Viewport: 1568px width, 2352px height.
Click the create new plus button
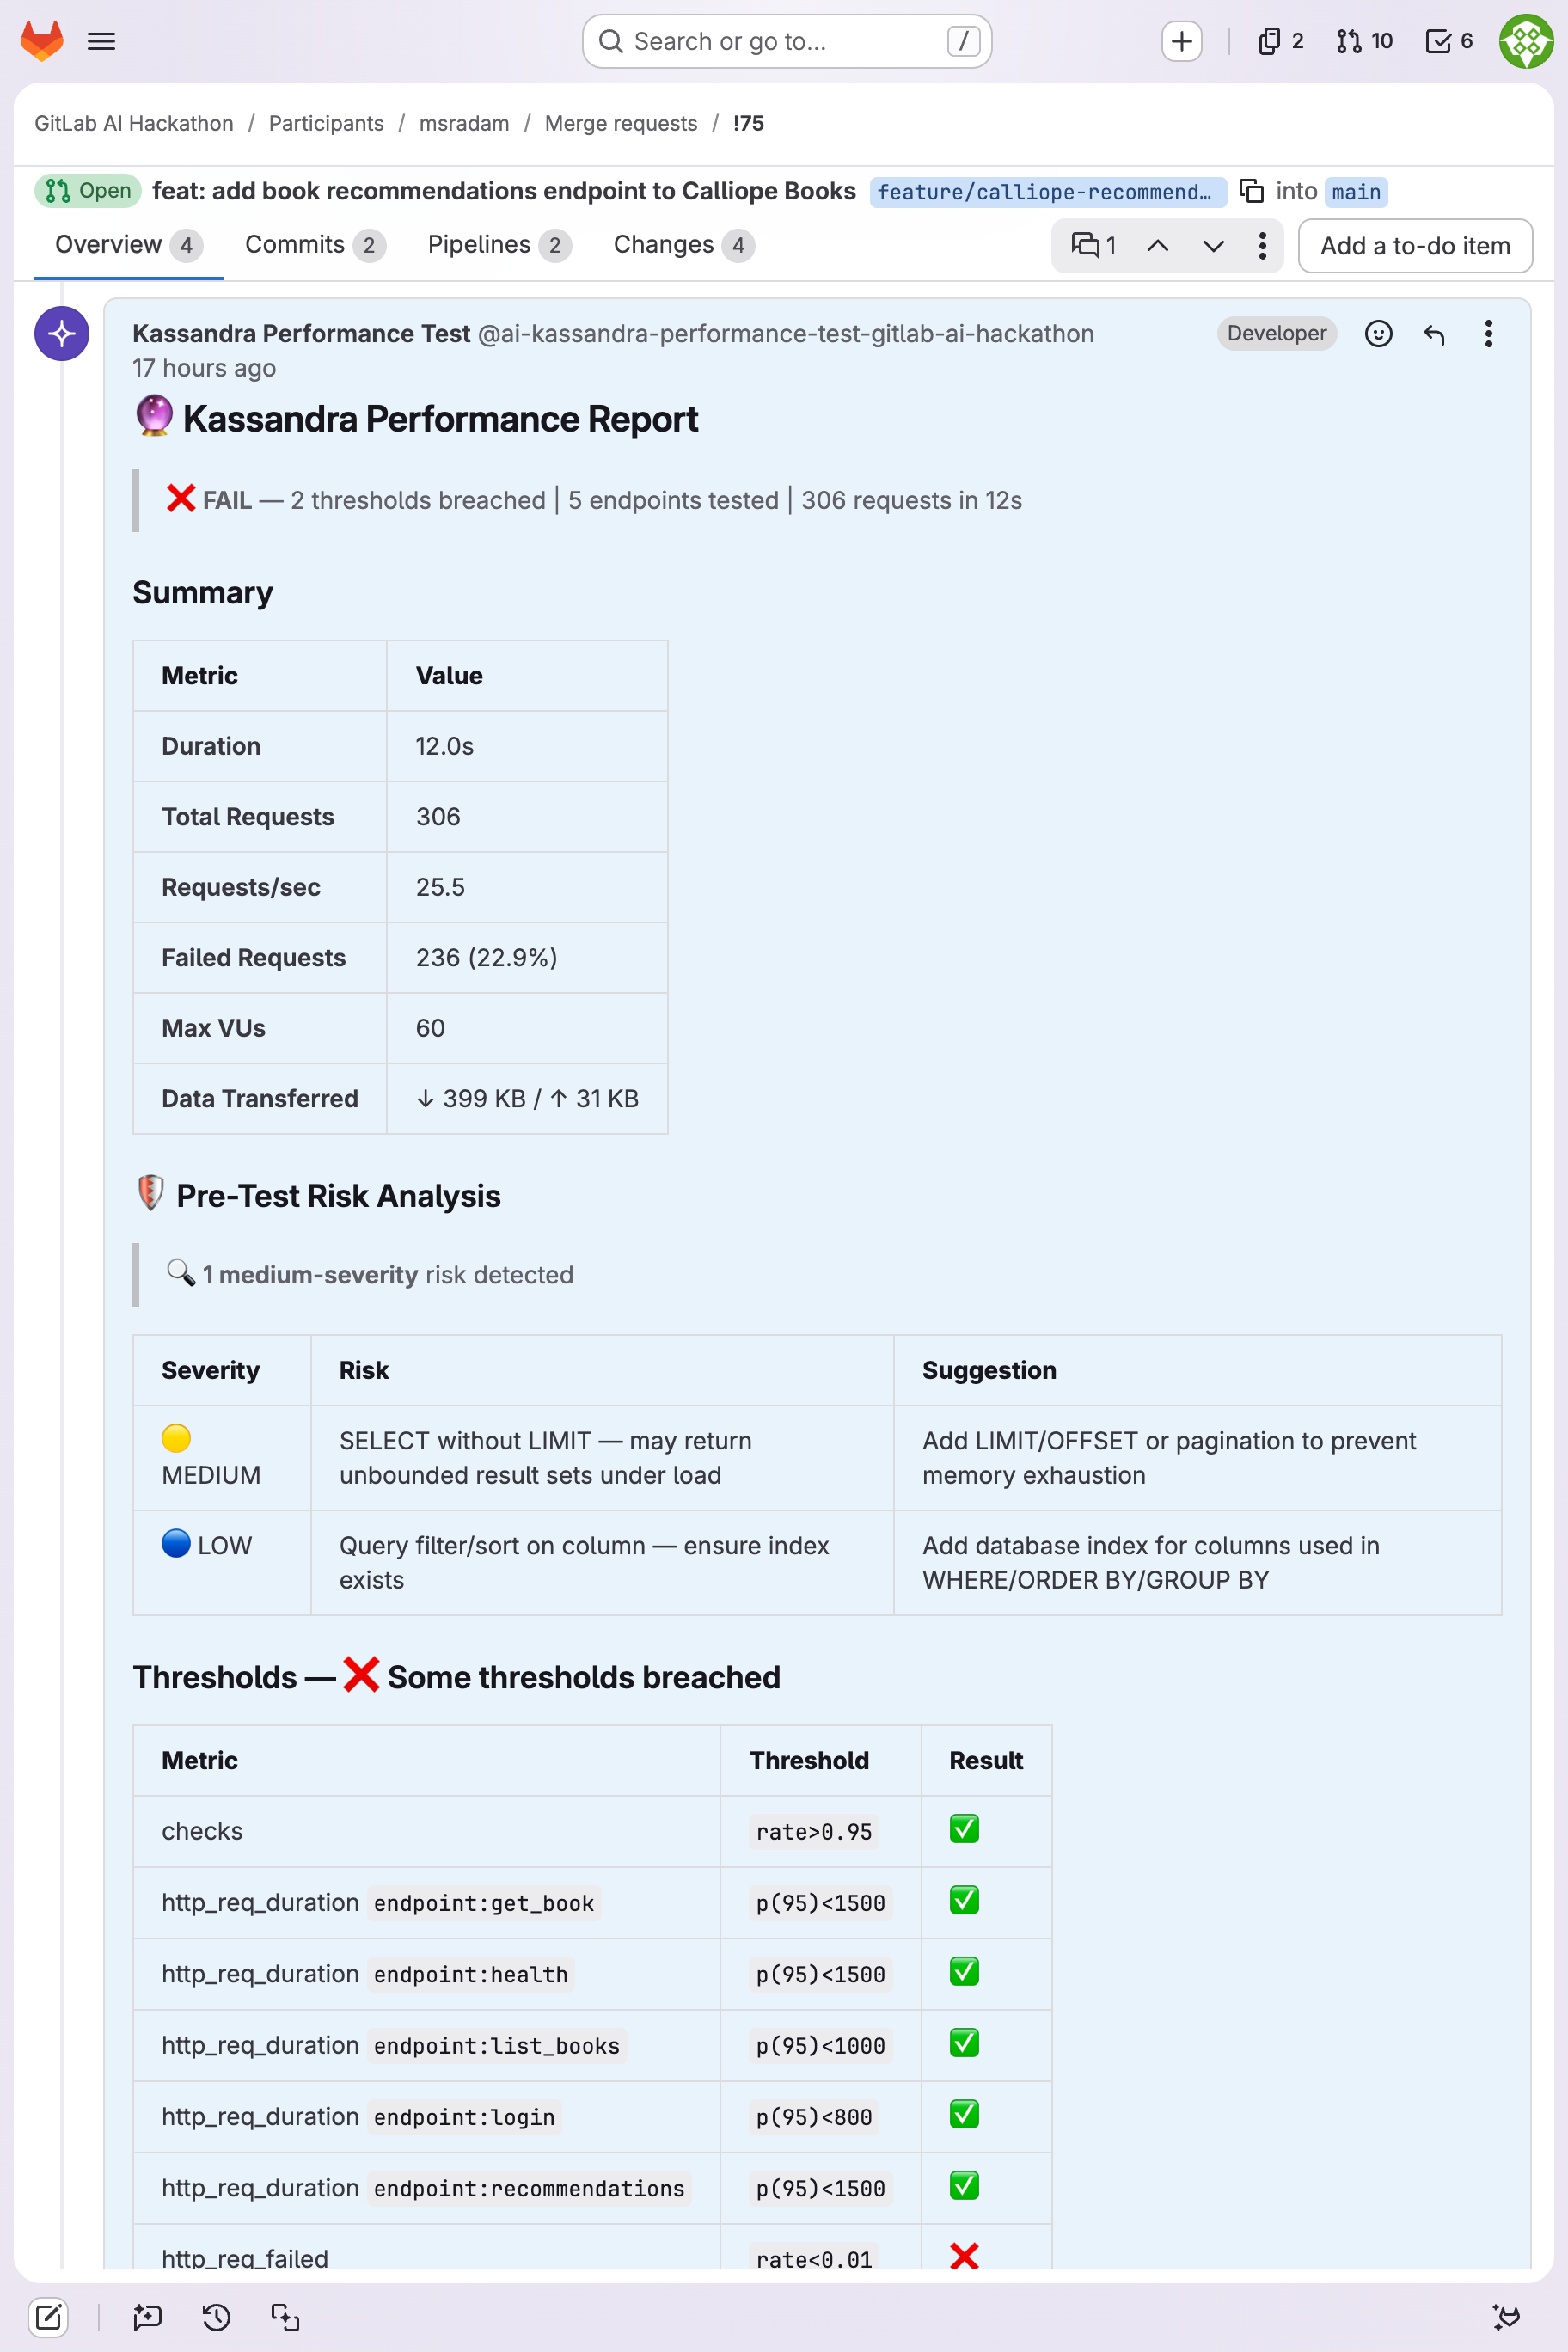(x=1181, y=41)
